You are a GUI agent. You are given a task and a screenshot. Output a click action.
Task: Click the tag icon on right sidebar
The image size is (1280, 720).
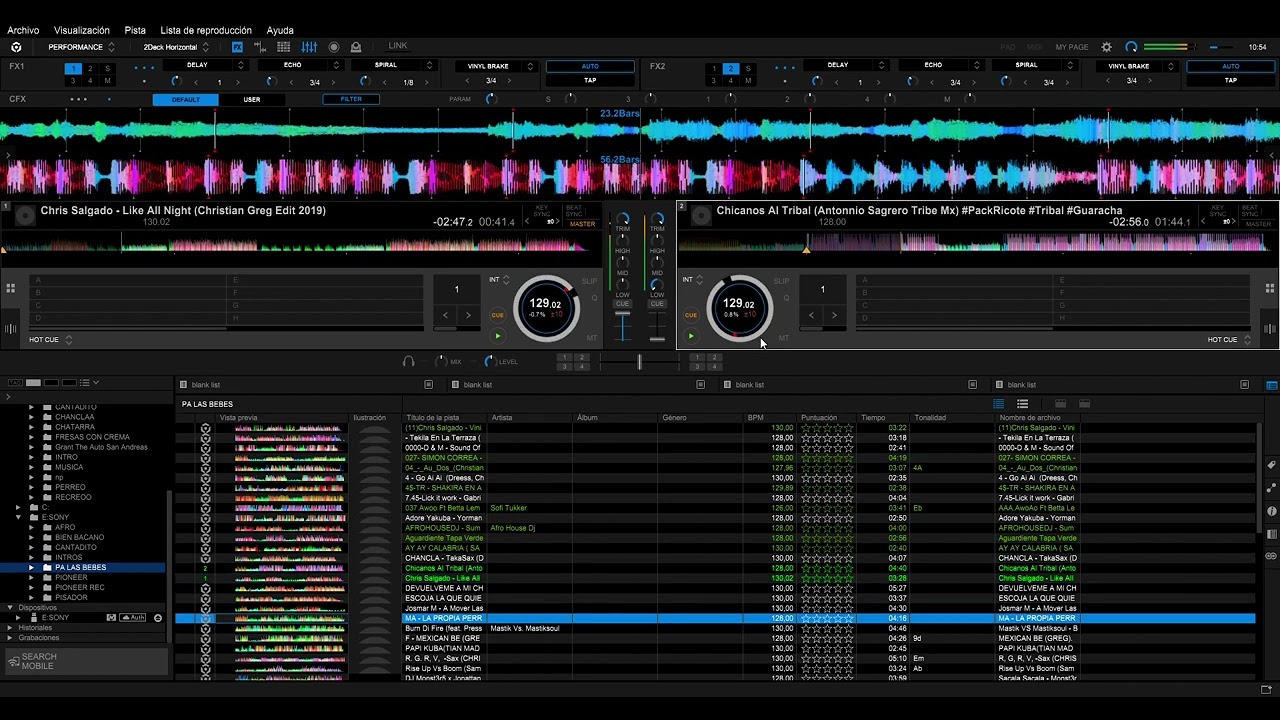click(1271, 466)
